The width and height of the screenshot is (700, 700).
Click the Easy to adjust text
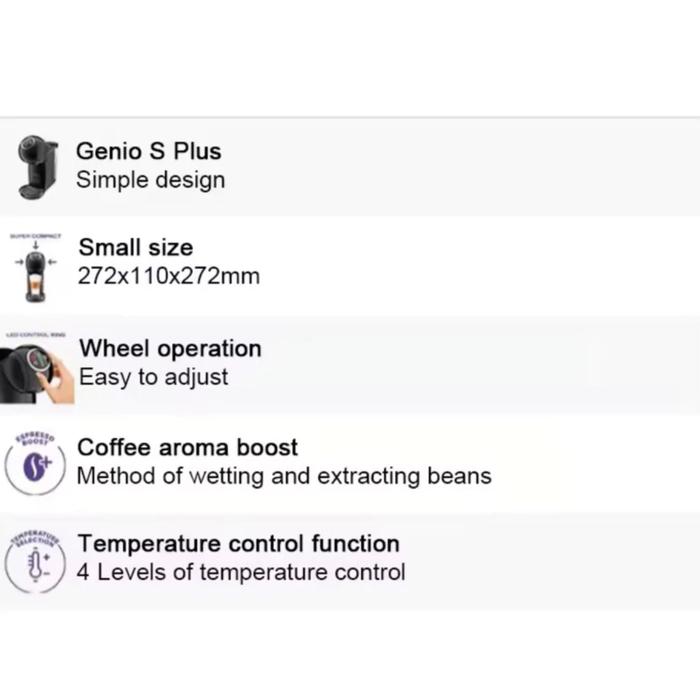pyautogui.click(x=153, y=377)
